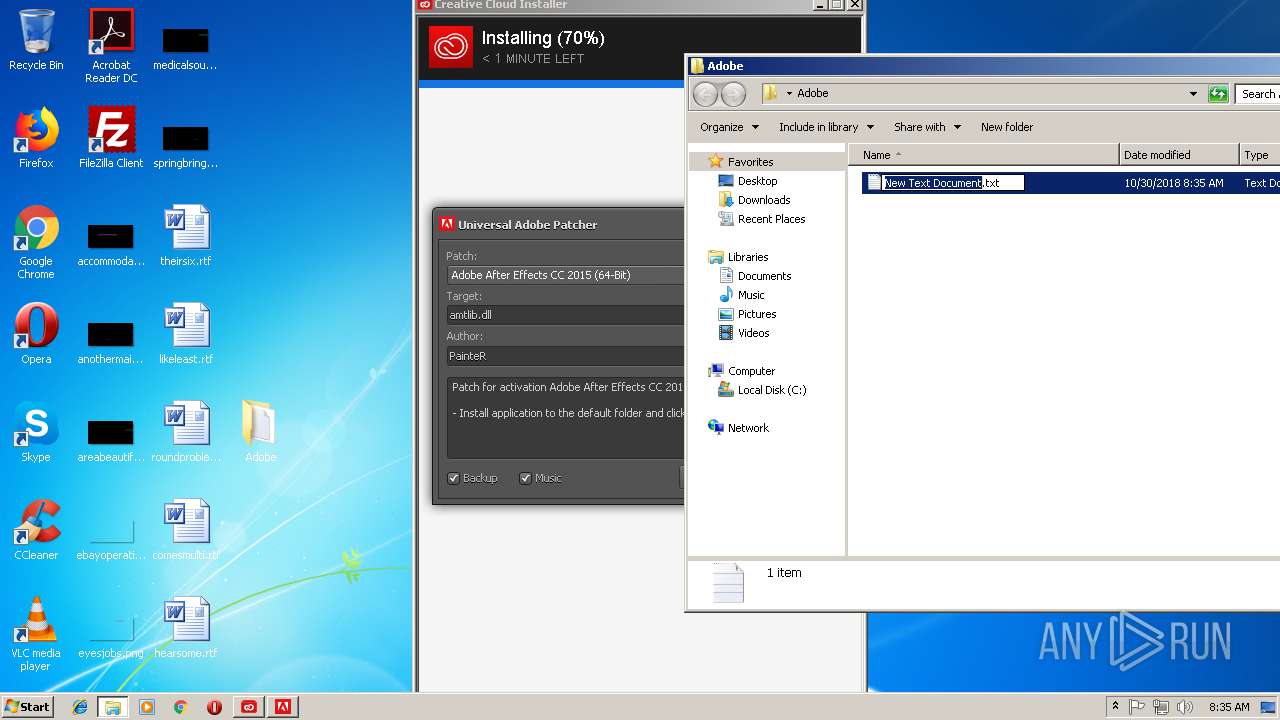Click Windows Media Player taskbar icon
Image resolution: width=1280 pixels, height=720 pixels.
click(147, 707)
